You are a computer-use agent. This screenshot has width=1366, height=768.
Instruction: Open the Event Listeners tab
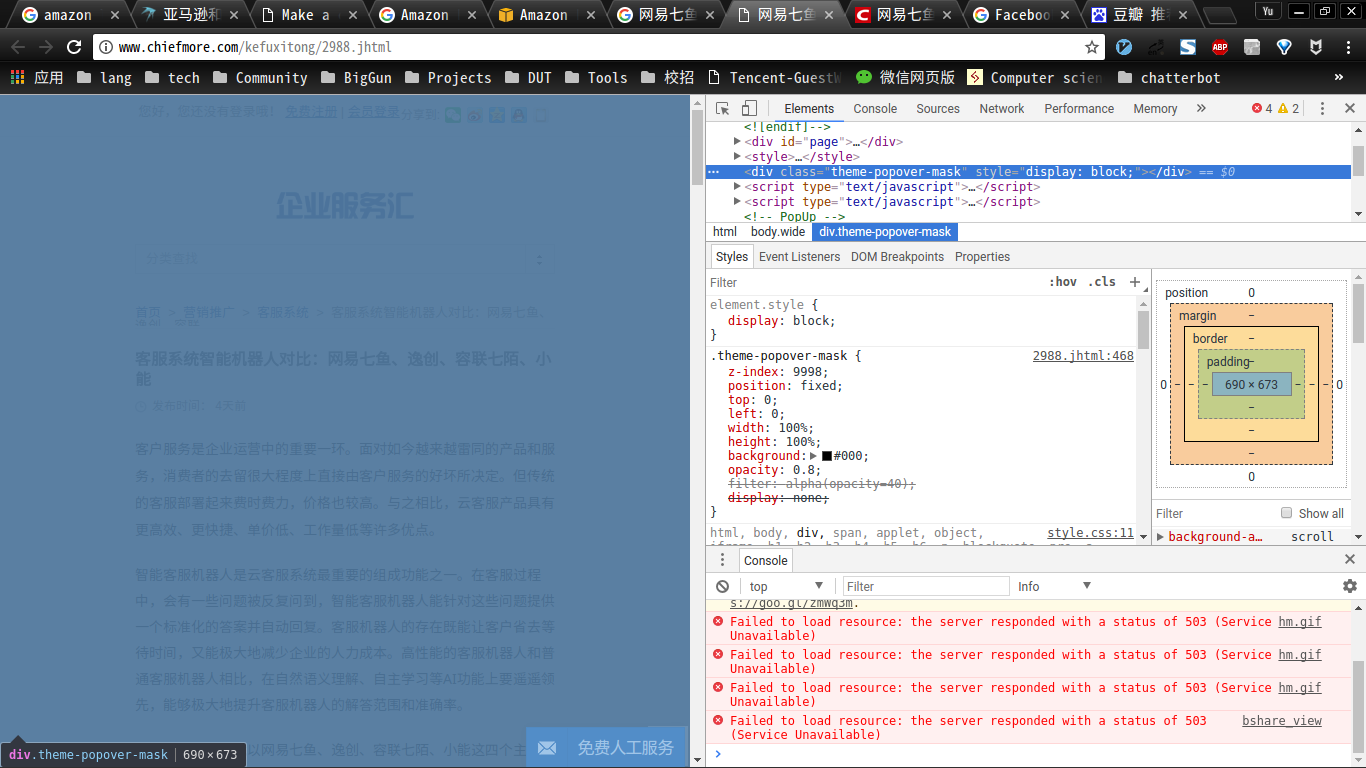tap(799, 257)
